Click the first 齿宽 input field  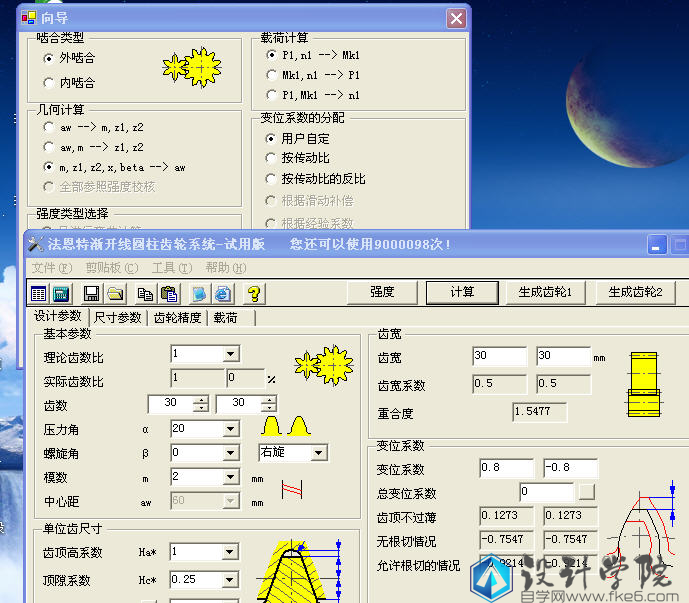click(499, 356)
